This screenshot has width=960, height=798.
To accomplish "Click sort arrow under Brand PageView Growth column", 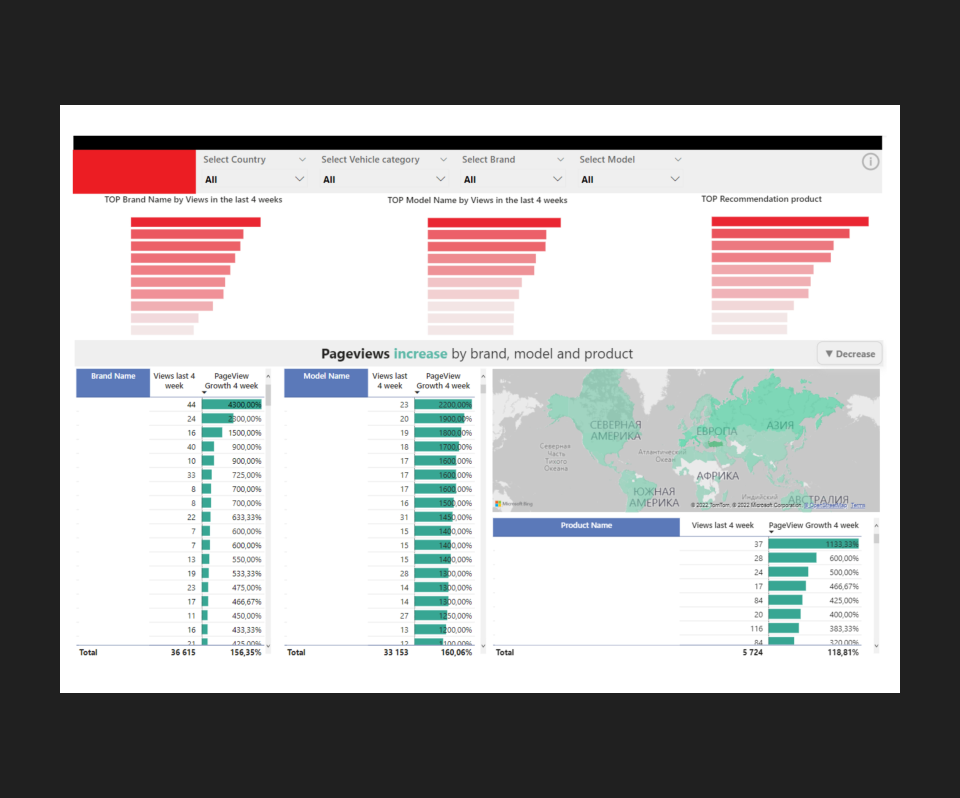I will click(x=205, y=393).
